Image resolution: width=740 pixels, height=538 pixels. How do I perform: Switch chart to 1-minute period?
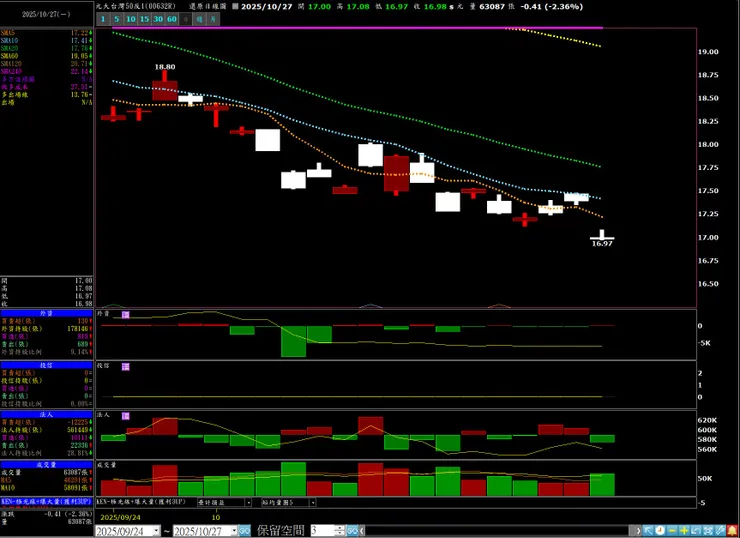click(103, 19)
